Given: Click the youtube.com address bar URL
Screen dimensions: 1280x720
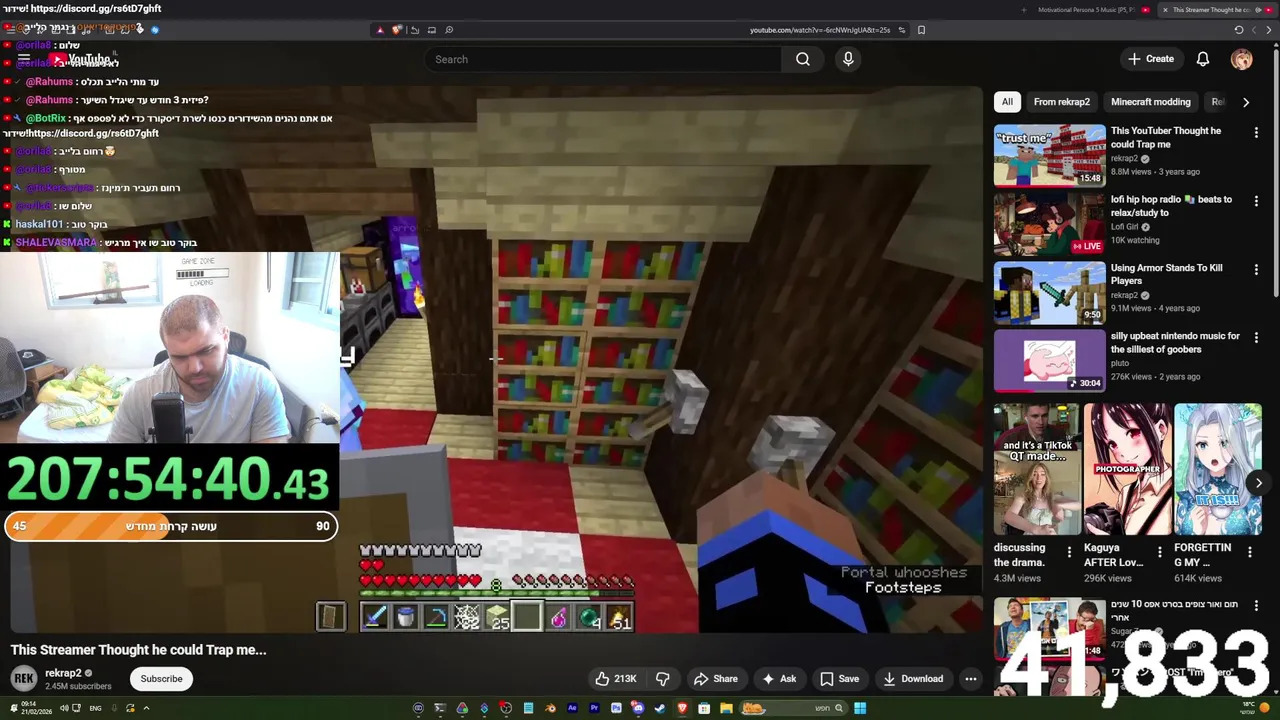Looking at the screenshot, I should 820,30.
